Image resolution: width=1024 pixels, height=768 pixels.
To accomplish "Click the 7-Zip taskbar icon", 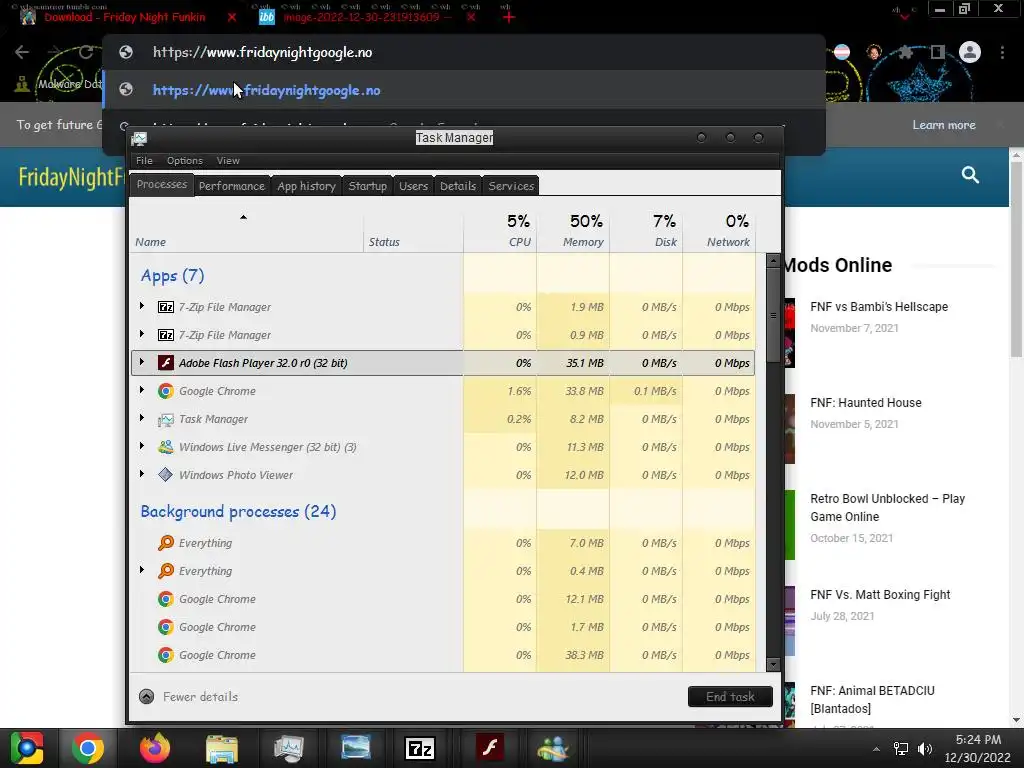I will tap(420, 748).
